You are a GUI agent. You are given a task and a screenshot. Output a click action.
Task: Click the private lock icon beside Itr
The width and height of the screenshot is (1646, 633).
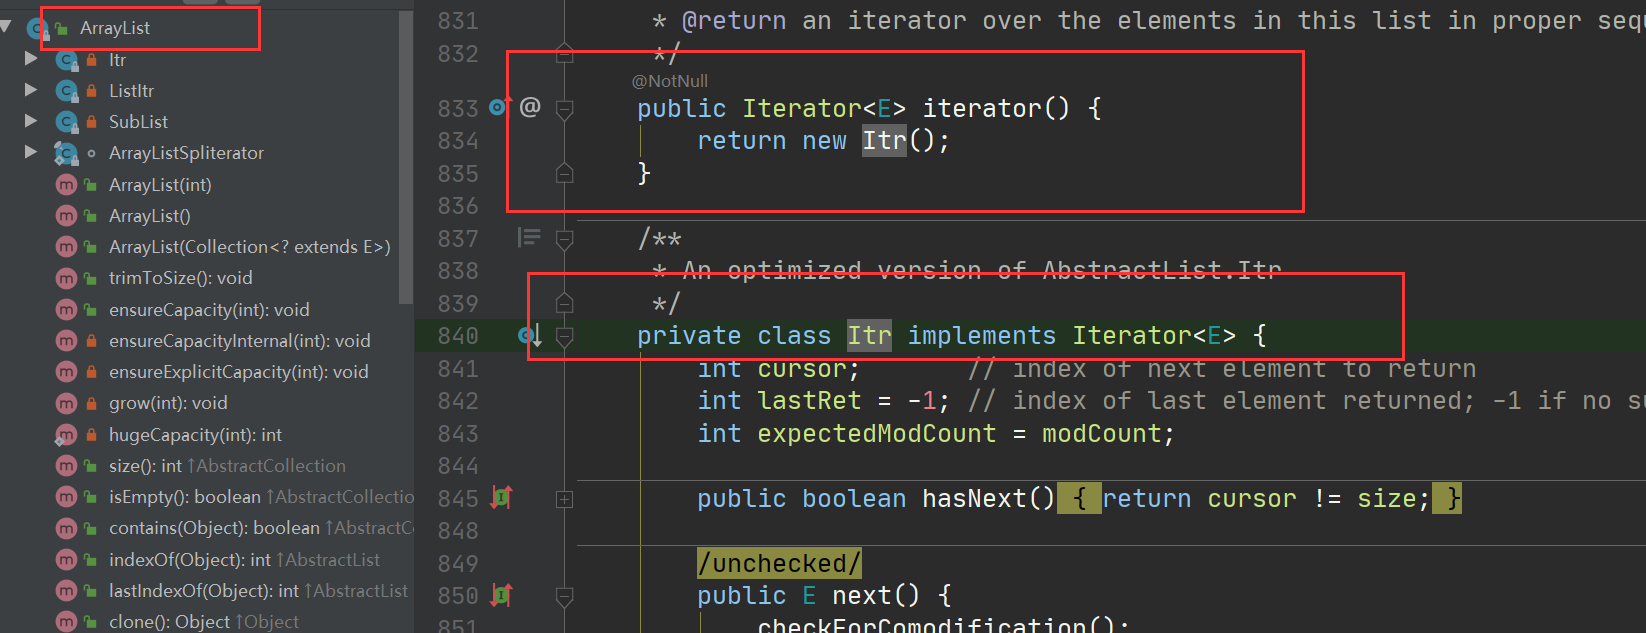(x=92, y=60)
